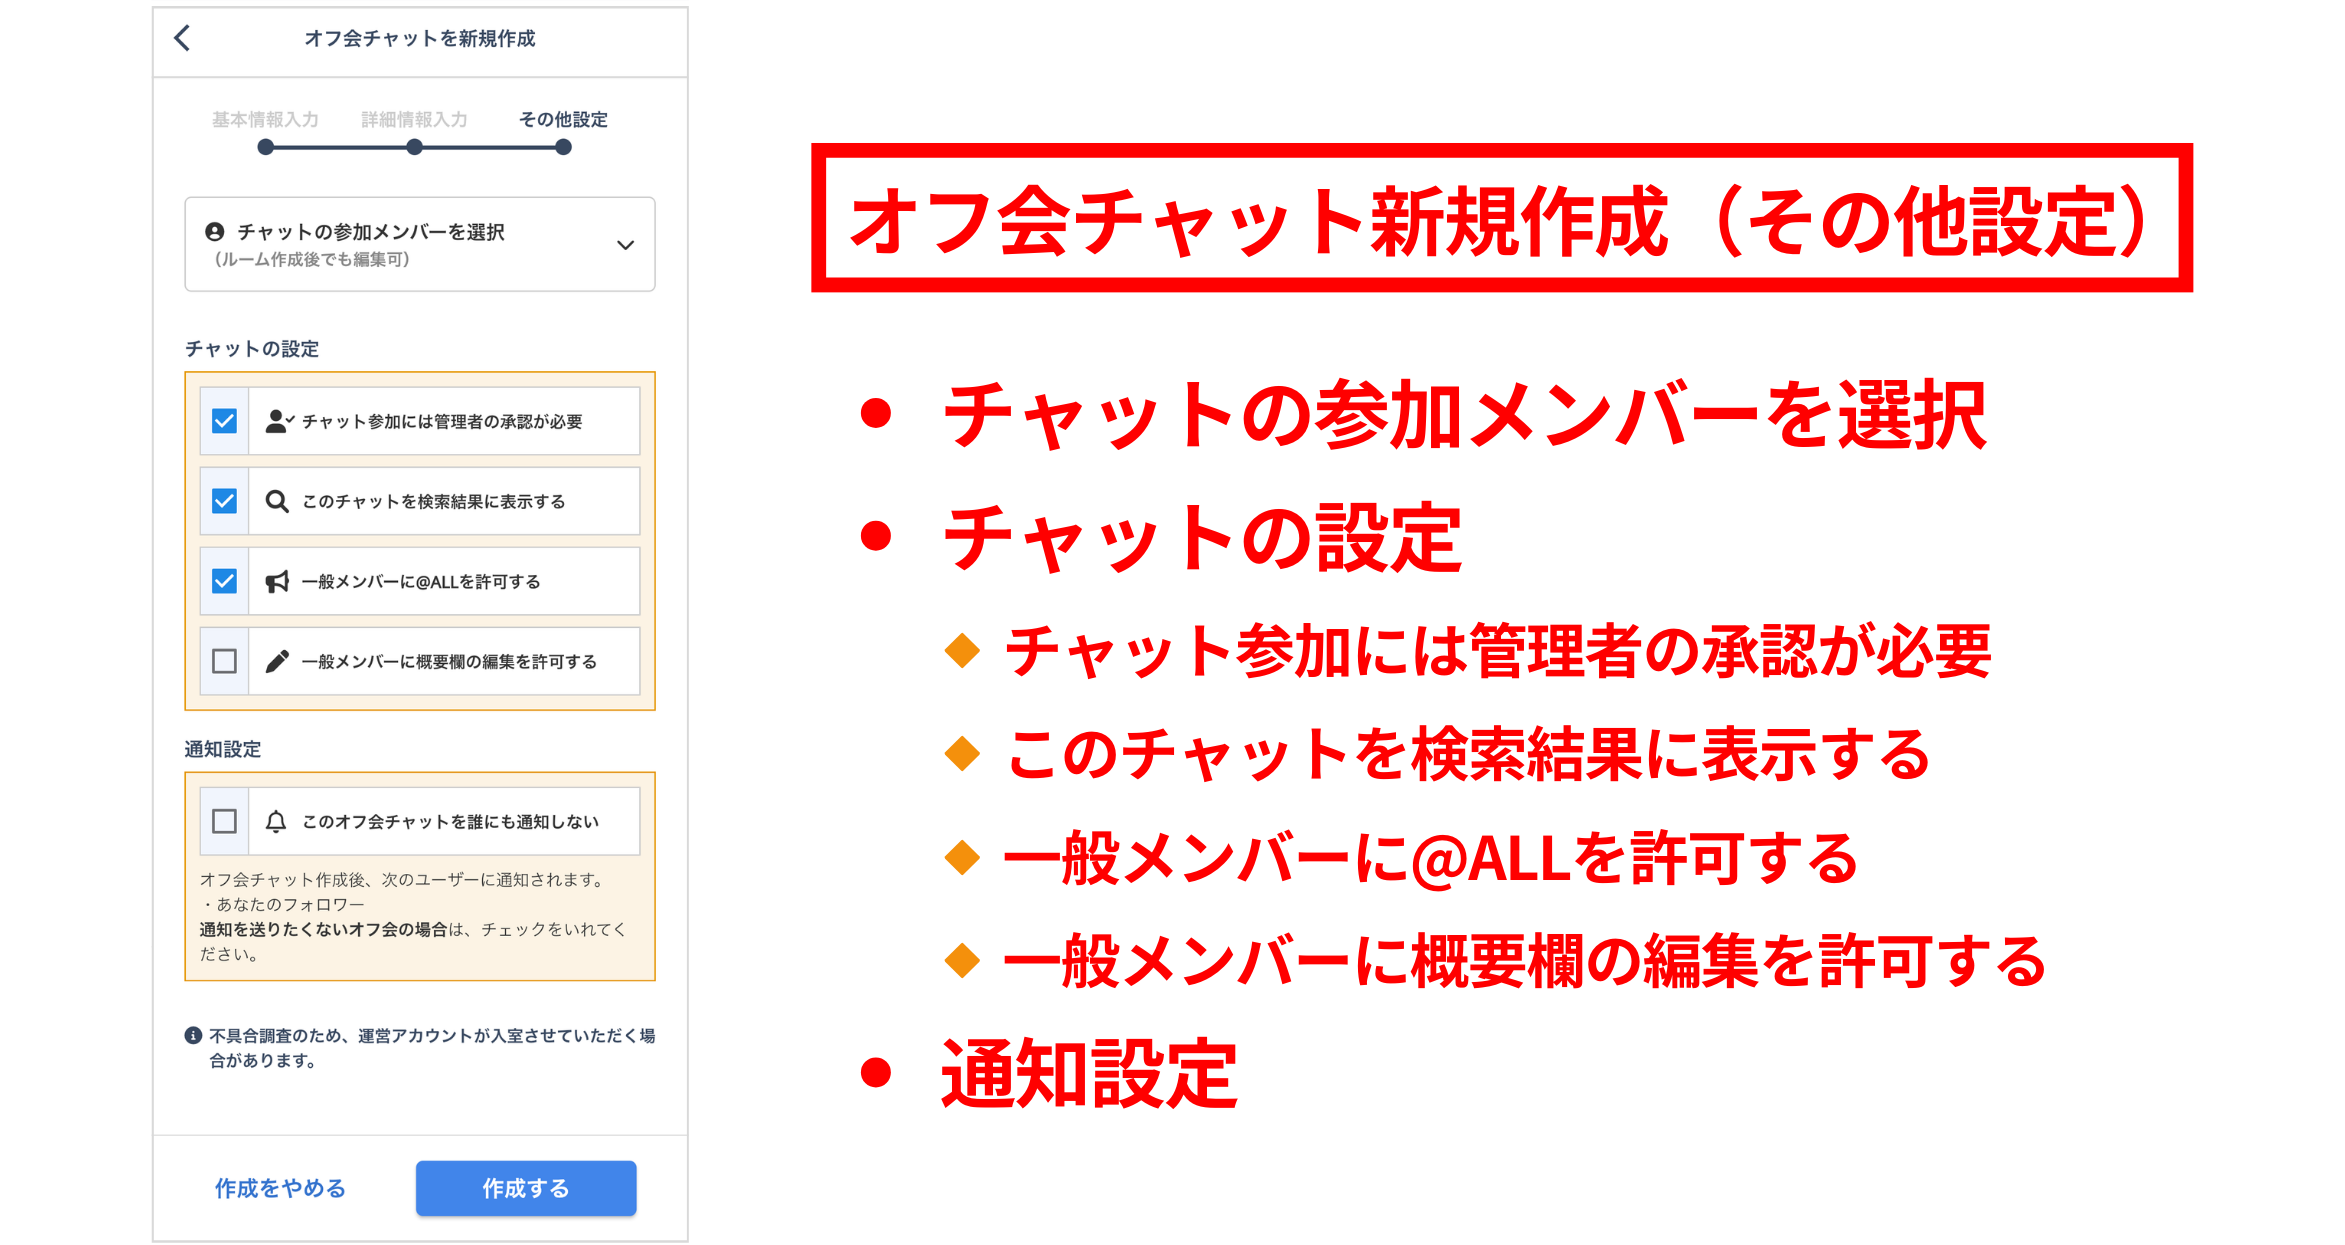This screenshot has height=1245, width=2345.
Task: Enable overview editing for general members
Action: coord(224,661)
